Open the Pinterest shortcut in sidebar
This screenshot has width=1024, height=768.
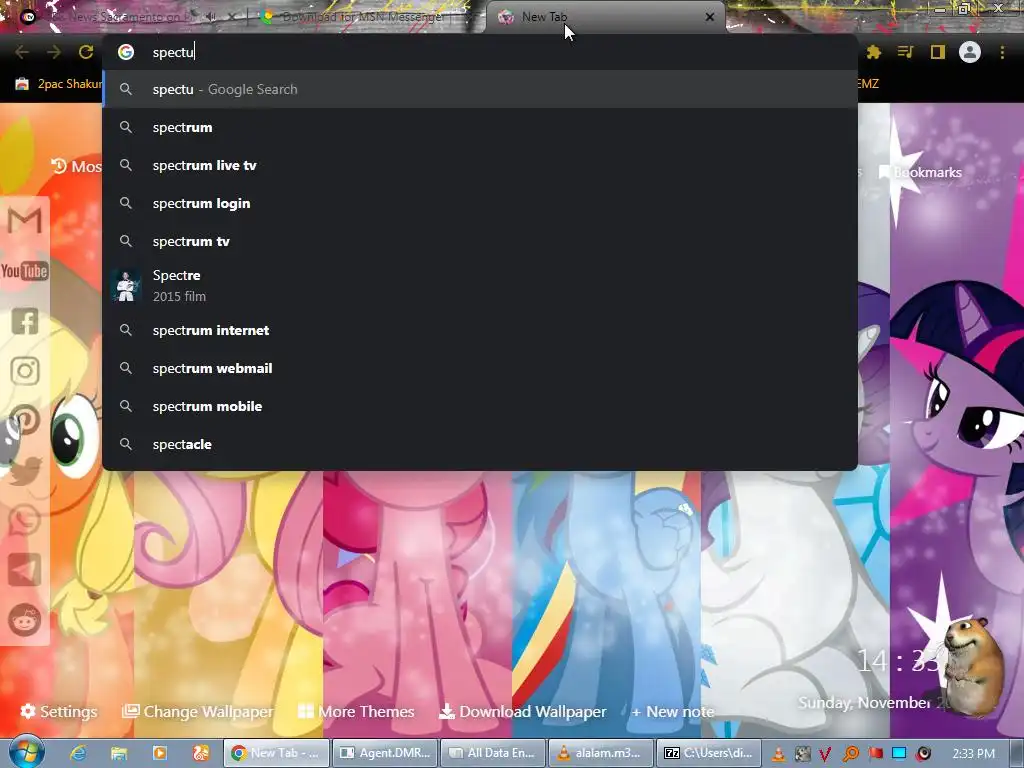[x=25, y=420]
